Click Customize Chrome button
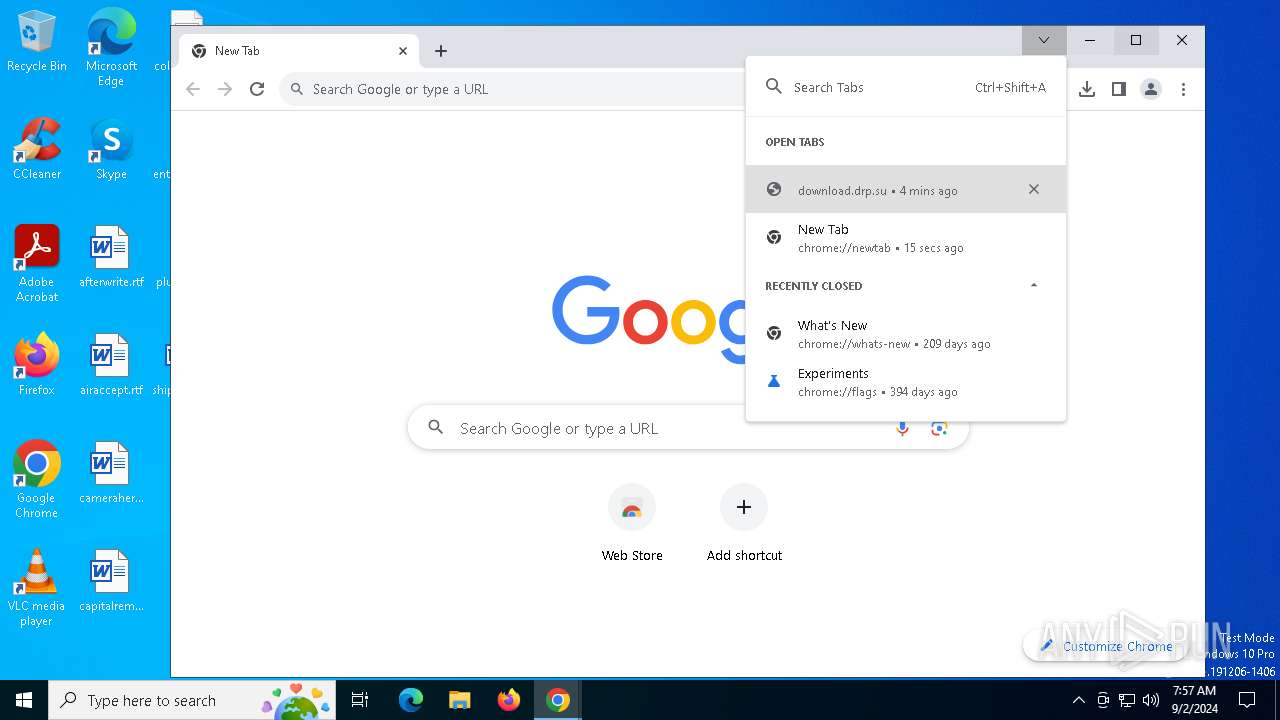 (1106, 646)
